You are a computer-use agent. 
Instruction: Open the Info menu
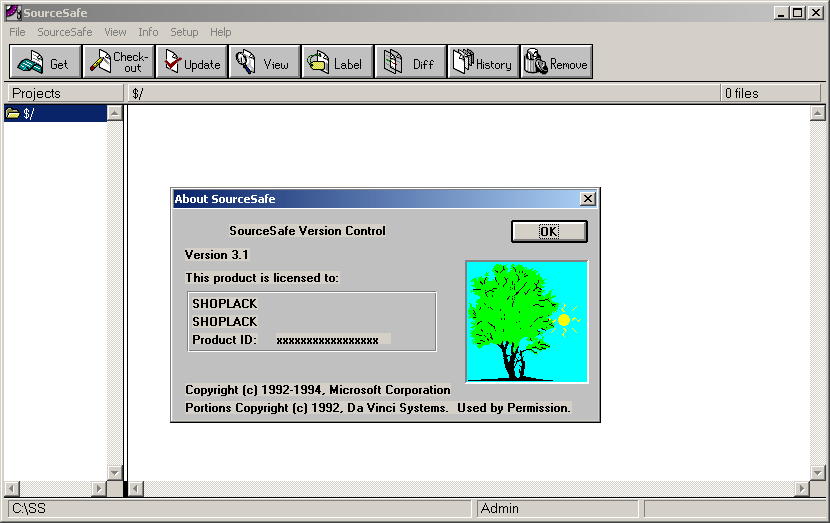[148, 32]
